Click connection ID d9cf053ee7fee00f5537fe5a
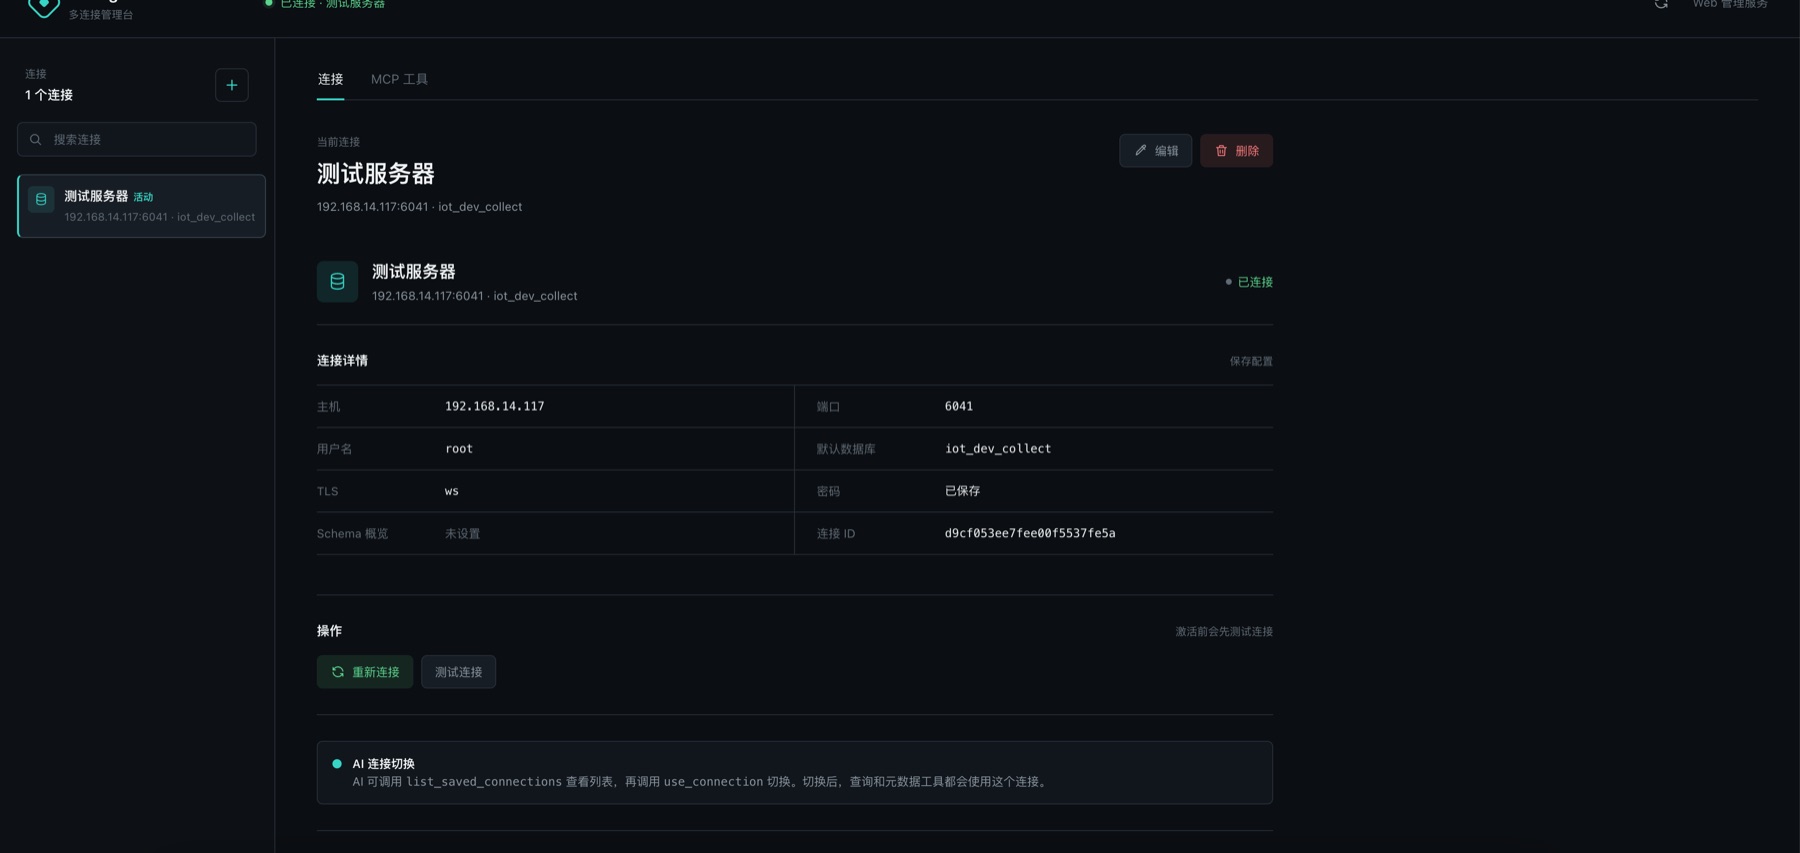 pyautogui.click(x=1030, y=533)
